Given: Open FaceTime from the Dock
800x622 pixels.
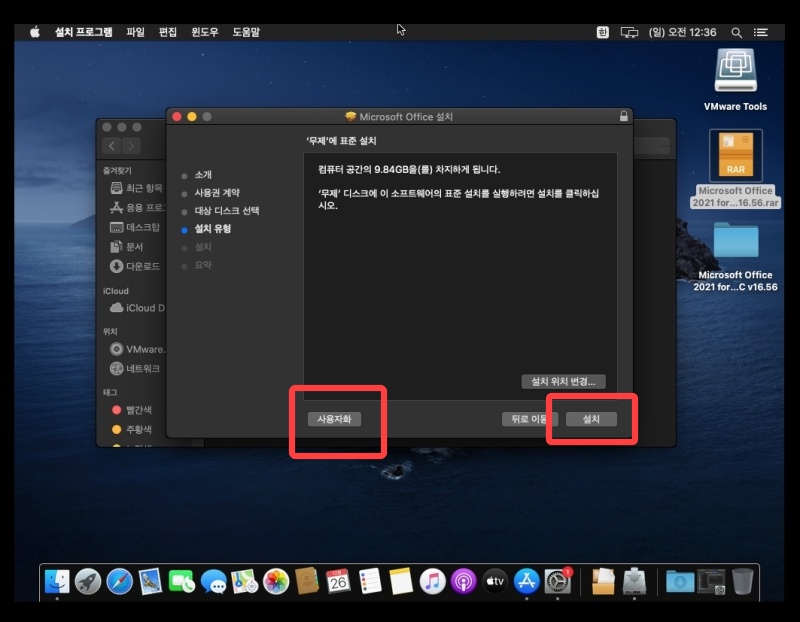Looking at the screenshot, I should (x=182, y=581).
